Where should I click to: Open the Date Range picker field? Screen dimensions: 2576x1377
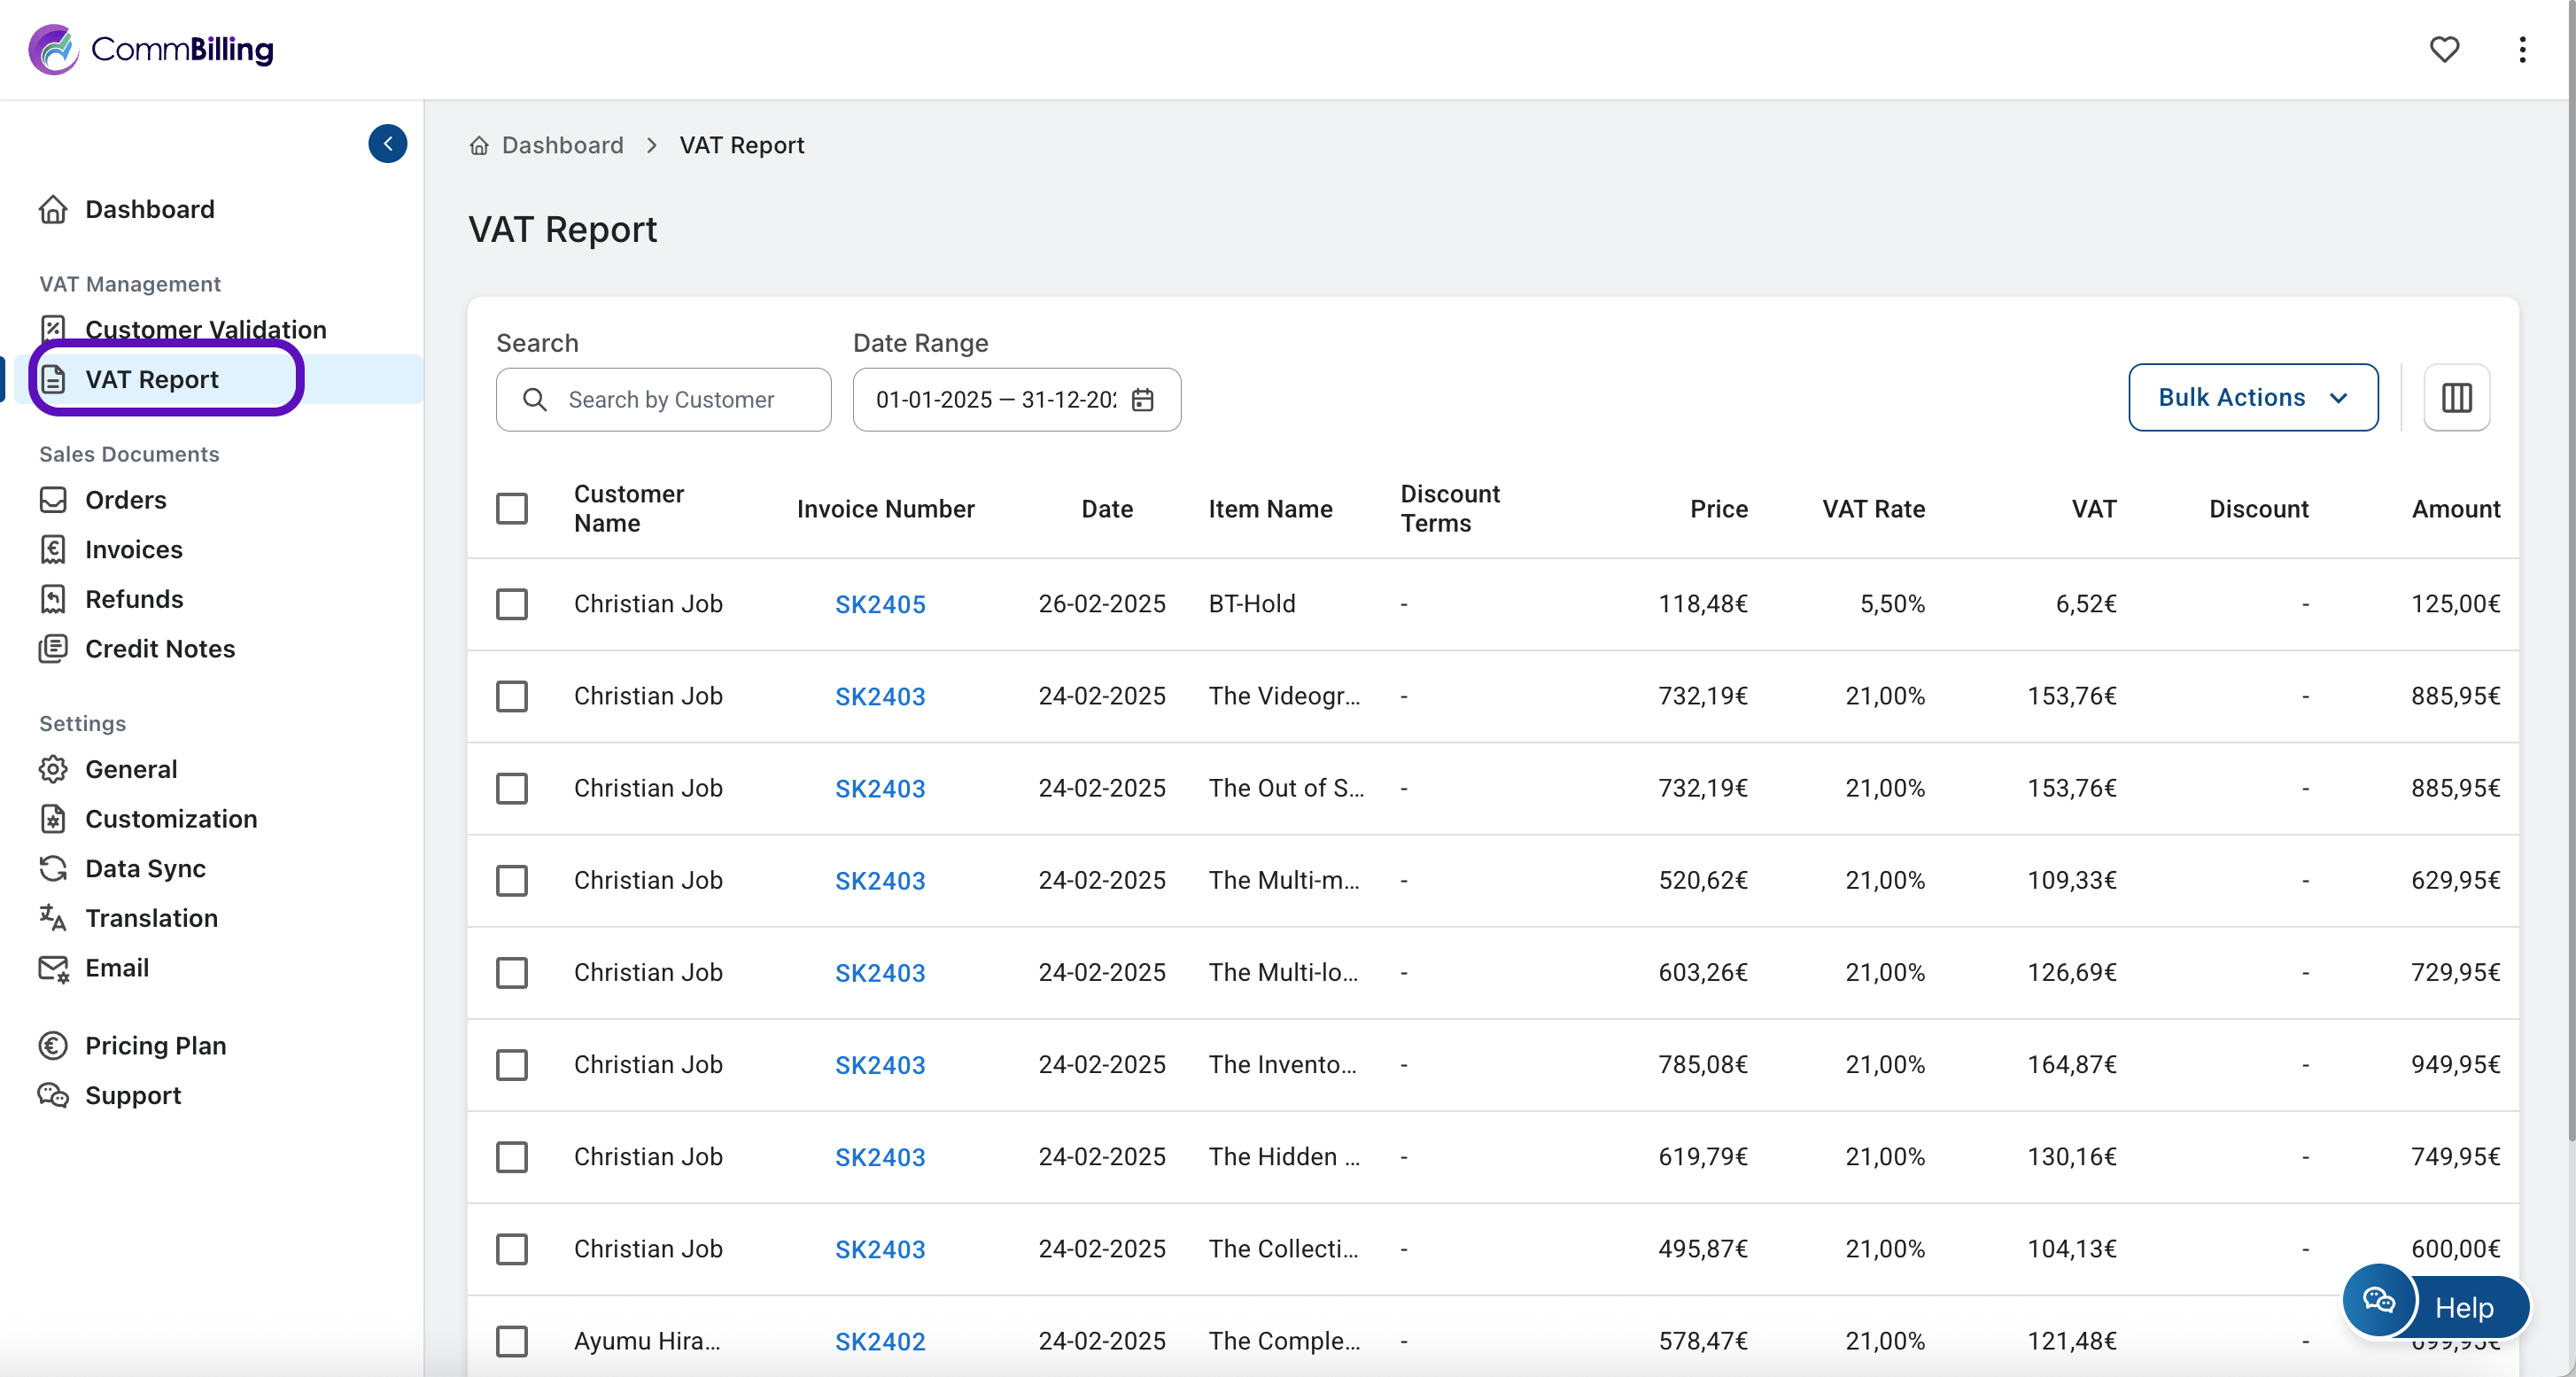995,400
